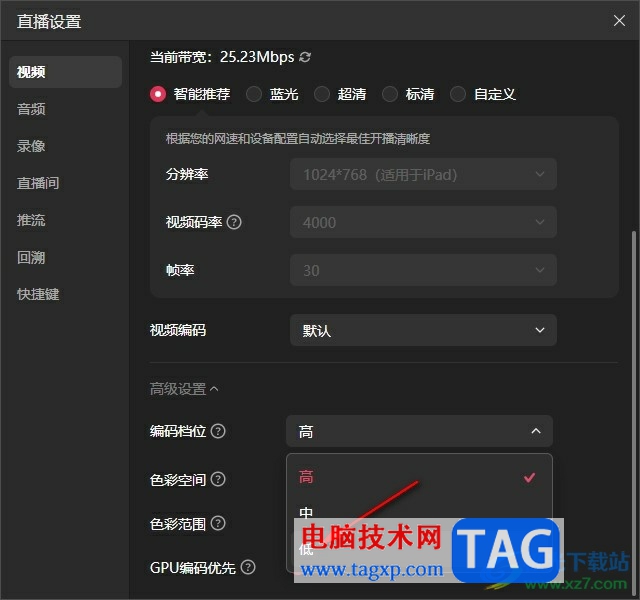Click the 当前带宽 25.23Mbps text
Image resolution: width=640 pixels, height=600 pixels.
point(222,57)
